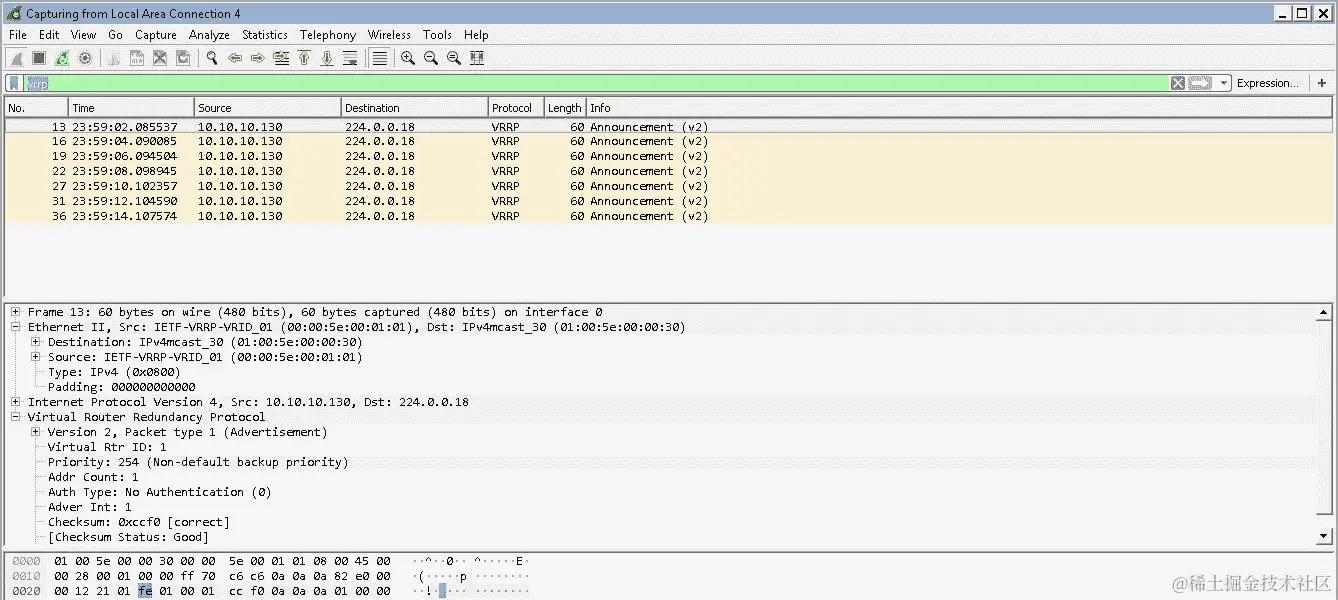
Task: Collapse the Ethernet II tree node
Action: (x=16, y=327)
